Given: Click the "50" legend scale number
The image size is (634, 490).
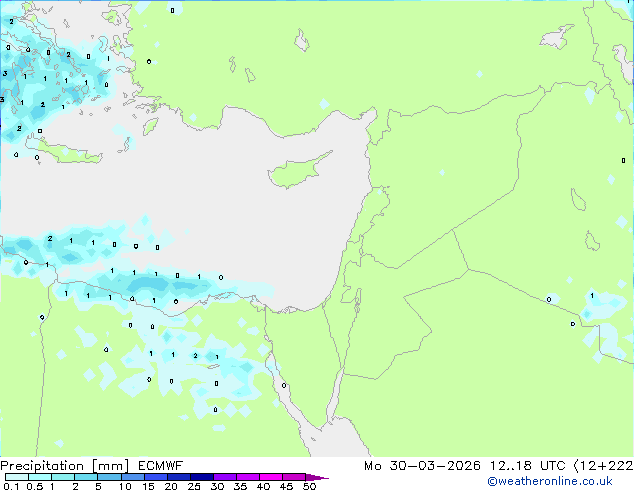Looking at the screenshot, I should pyautogui.click(x=309, y=486).
